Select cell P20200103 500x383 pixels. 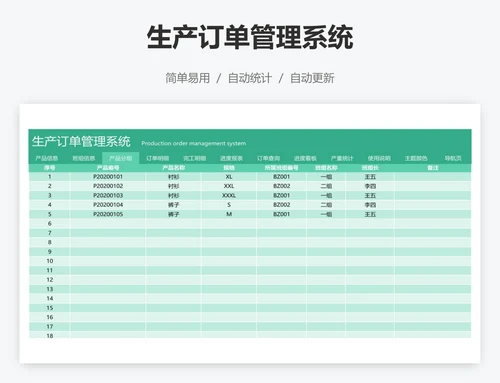point(108,195)
